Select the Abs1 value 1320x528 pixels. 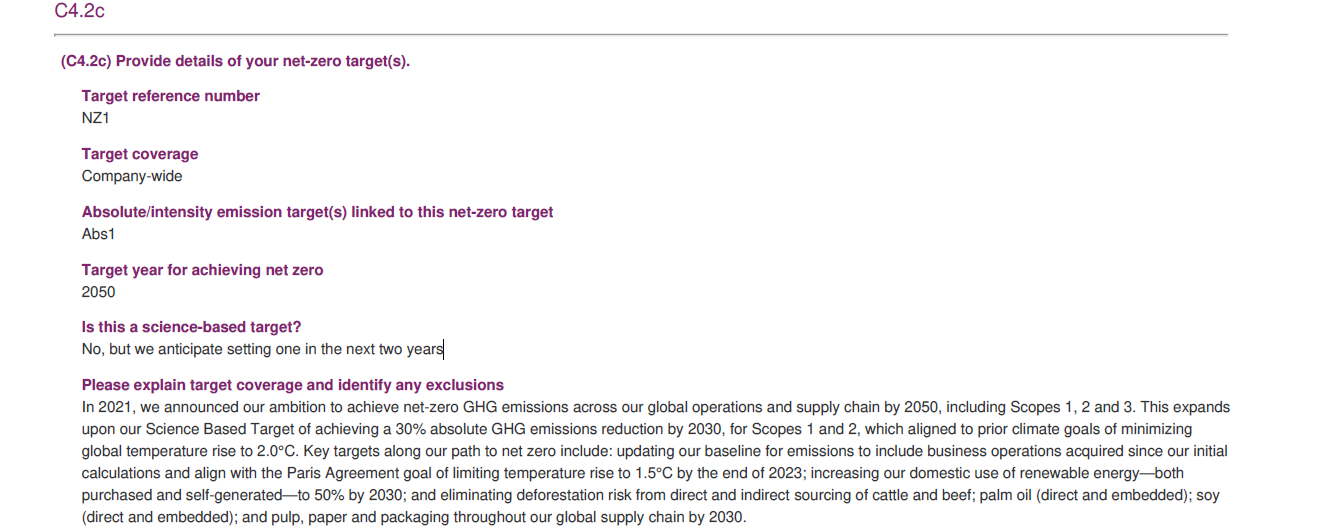(99, 234)
